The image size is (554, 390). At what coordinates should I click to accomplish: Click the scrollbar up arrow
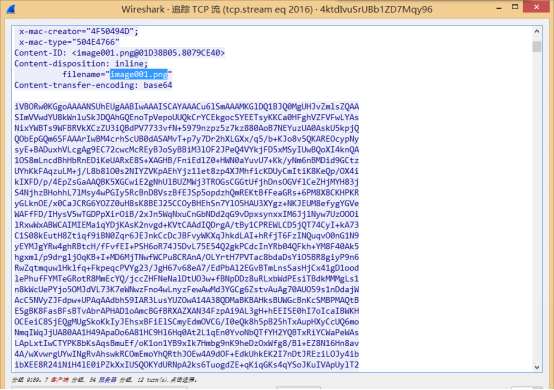click(537, 31)
